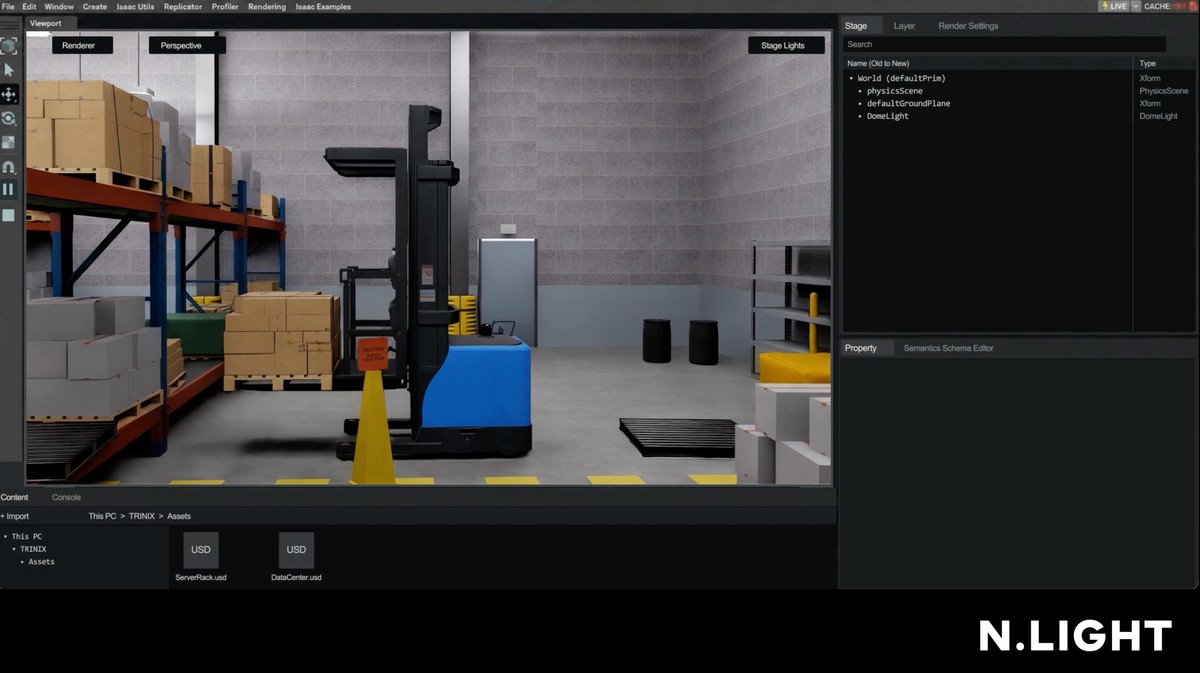Pick the arrow Select tool
1200x673 pixels.
point(9,70)
